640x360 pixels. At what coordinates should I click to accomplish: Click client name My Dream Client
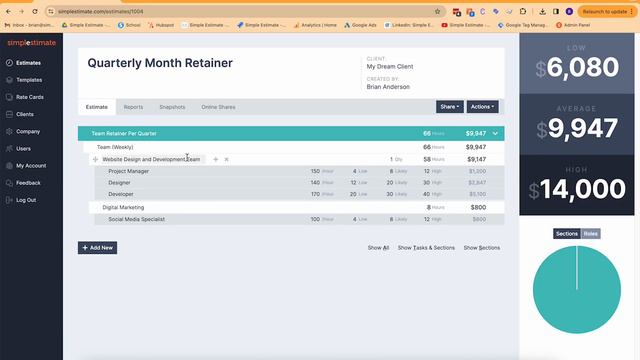click(x=390, y=67)
